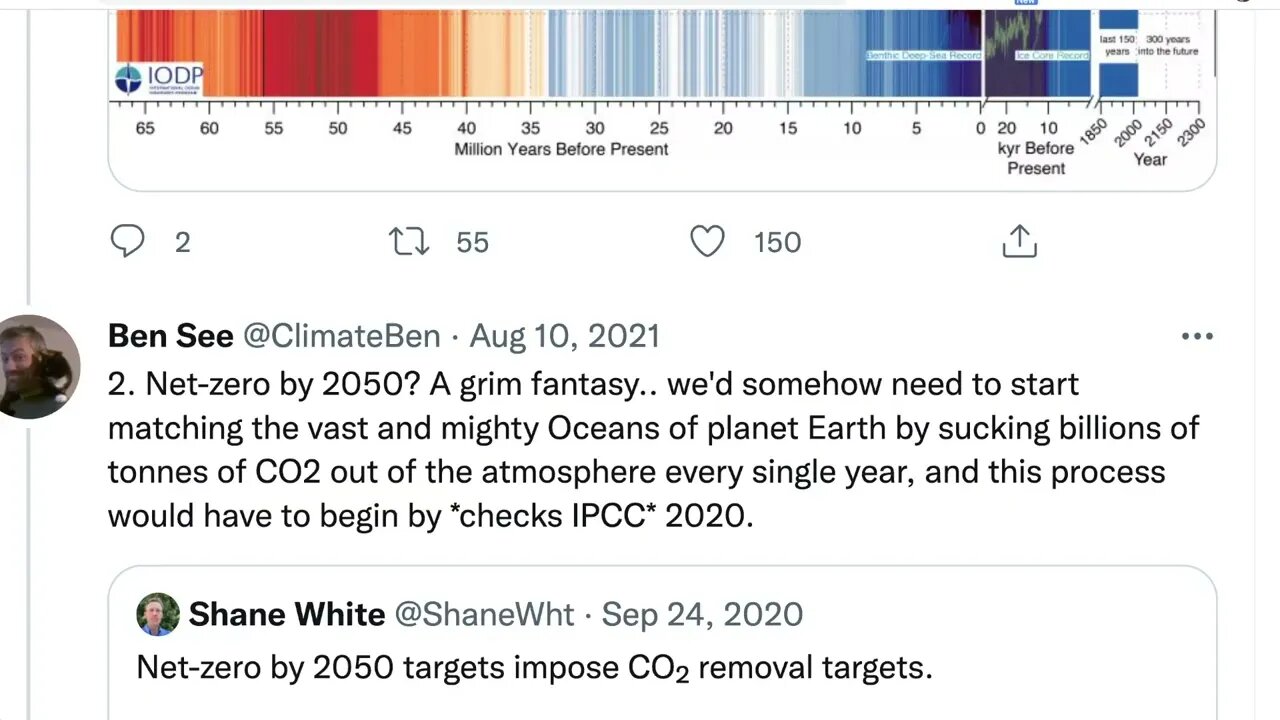Open the three-dot more menu on Ben See's tweet
The width and height of the screenshot is (1280, 720).
[x=1197, y=336]
